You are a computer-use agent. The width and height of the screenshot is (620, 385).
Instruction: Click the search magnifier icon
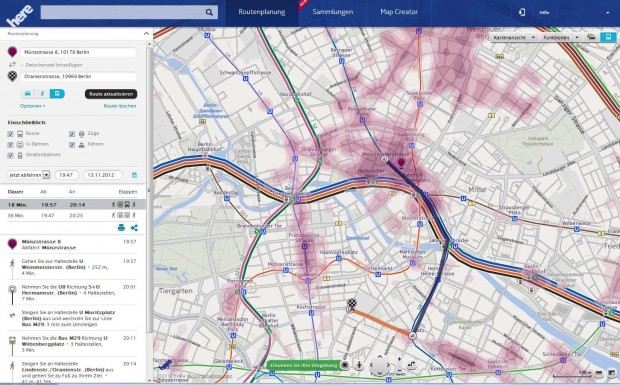pos(209,12)
